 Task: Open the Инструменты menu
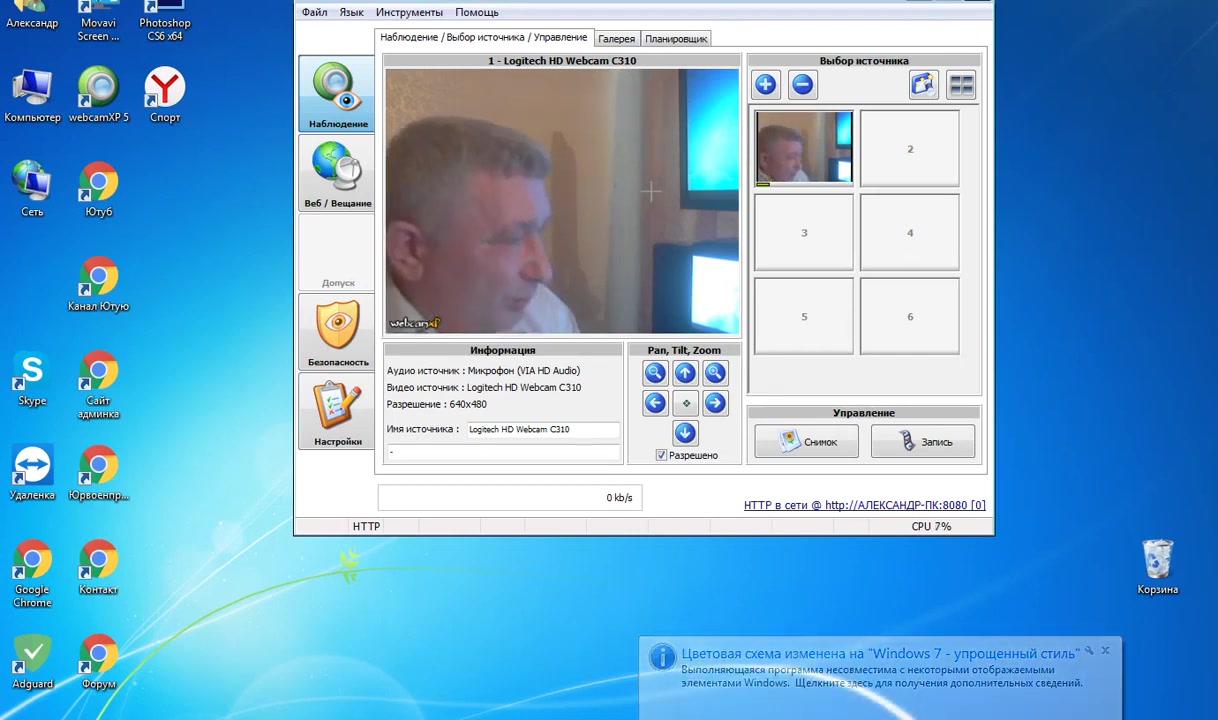click(409, 12)
